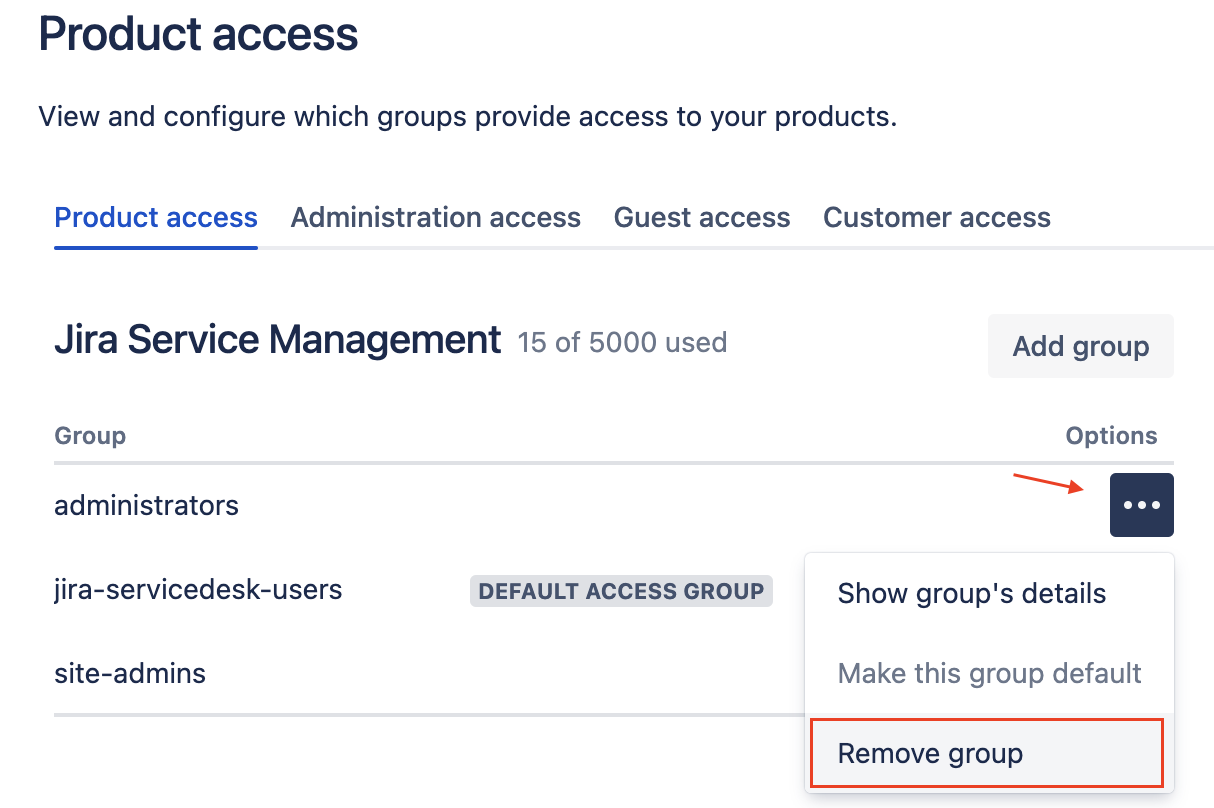Click the View and configure description text
This screenshot has width=1214, height=808.
coord(467,117)
